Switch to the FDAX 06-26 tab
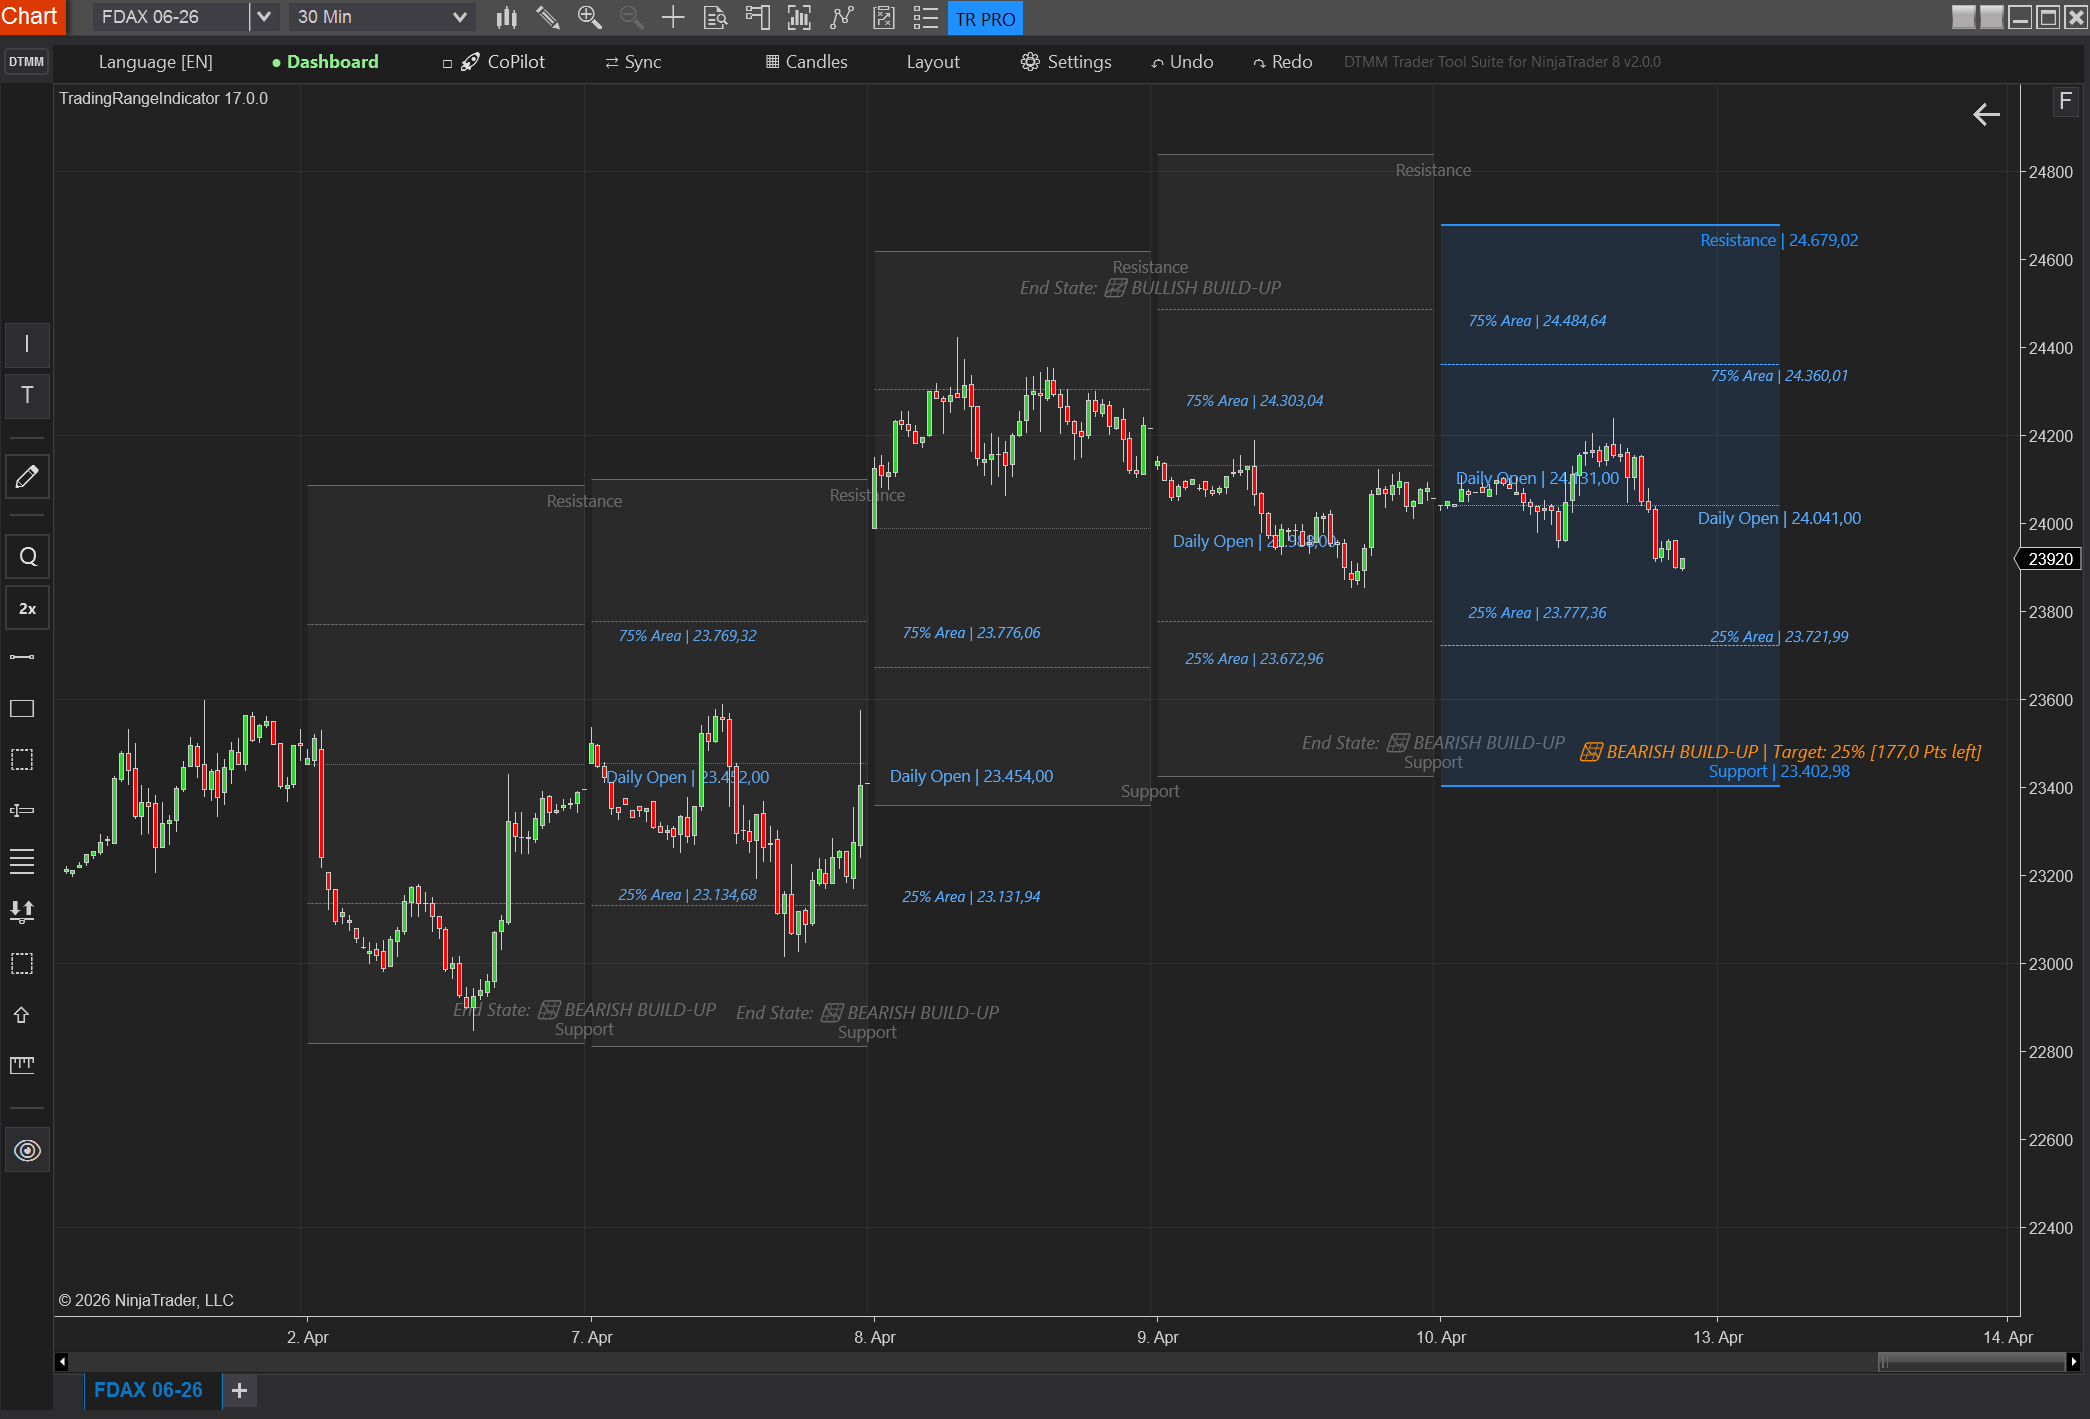 [x=148, y=1390]
